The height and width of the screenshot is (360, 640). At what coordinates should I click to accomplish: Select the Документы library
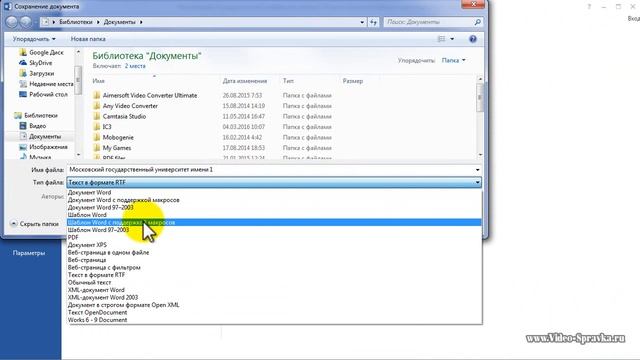(40, 136)
